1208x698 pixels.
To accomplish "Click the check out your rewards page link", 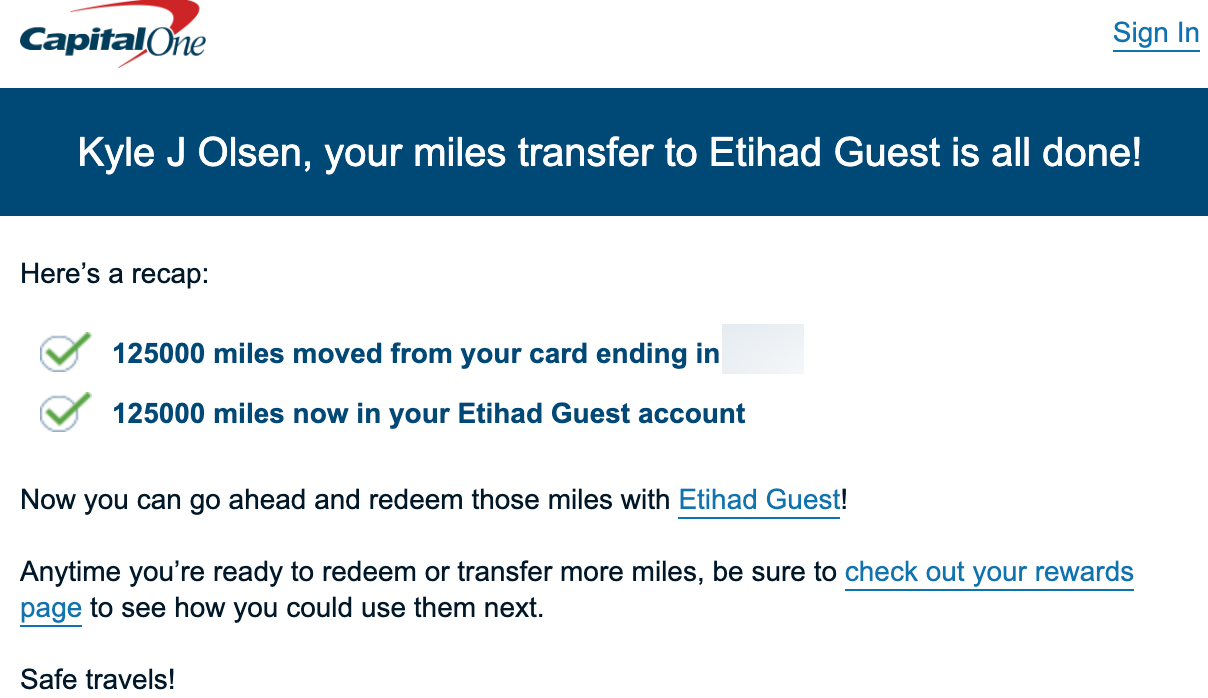I will (989, 571).
